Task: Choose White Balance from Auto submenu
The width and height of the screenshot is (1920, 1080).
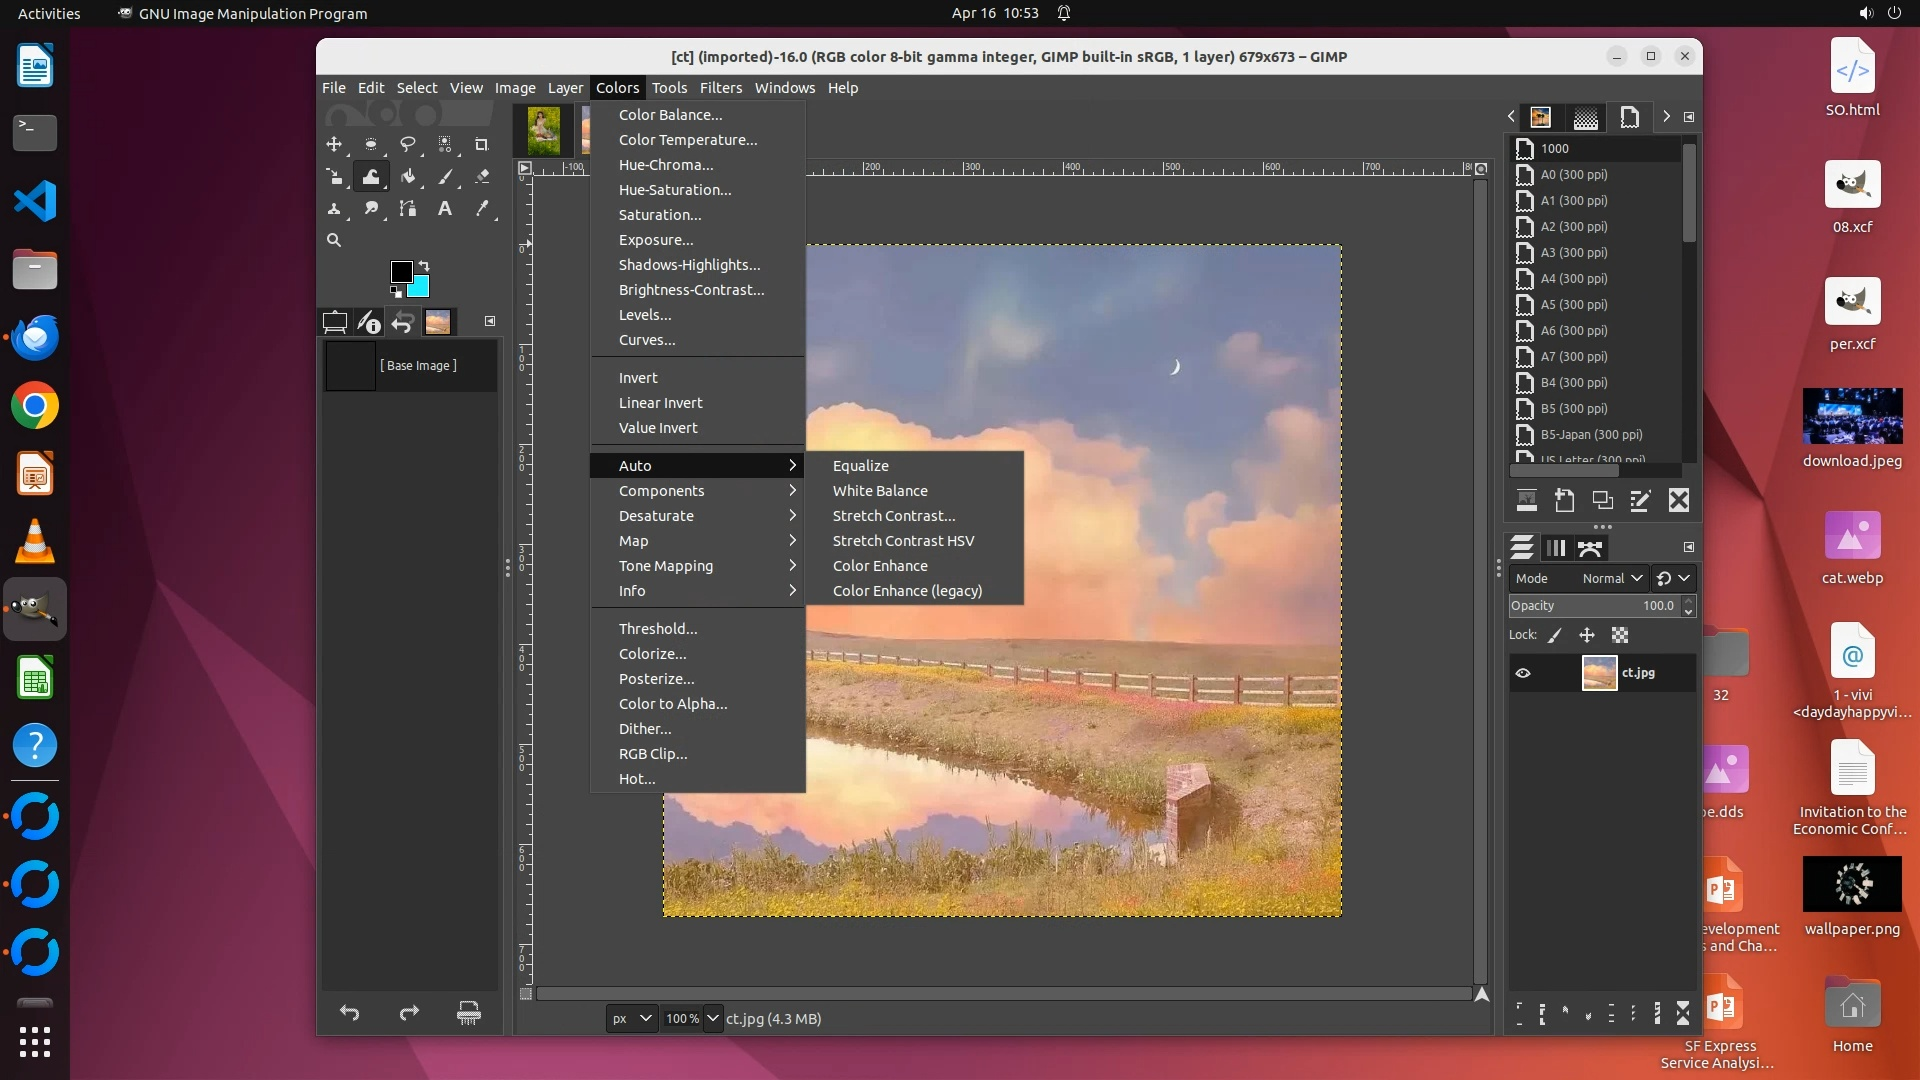Action: [x=880, y=491]
